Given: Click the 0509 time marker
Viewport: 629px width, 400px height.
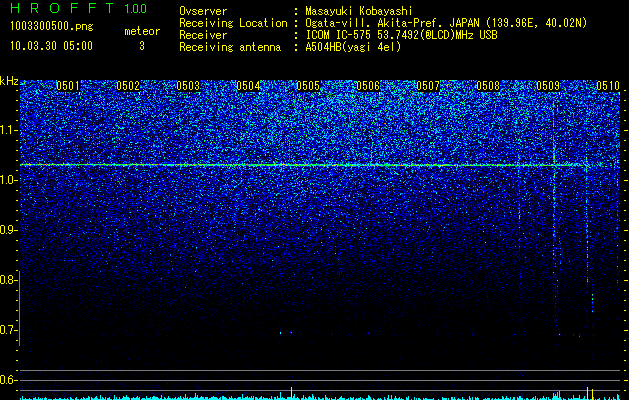Looking at the screenshot, I should tap(548, 86).
